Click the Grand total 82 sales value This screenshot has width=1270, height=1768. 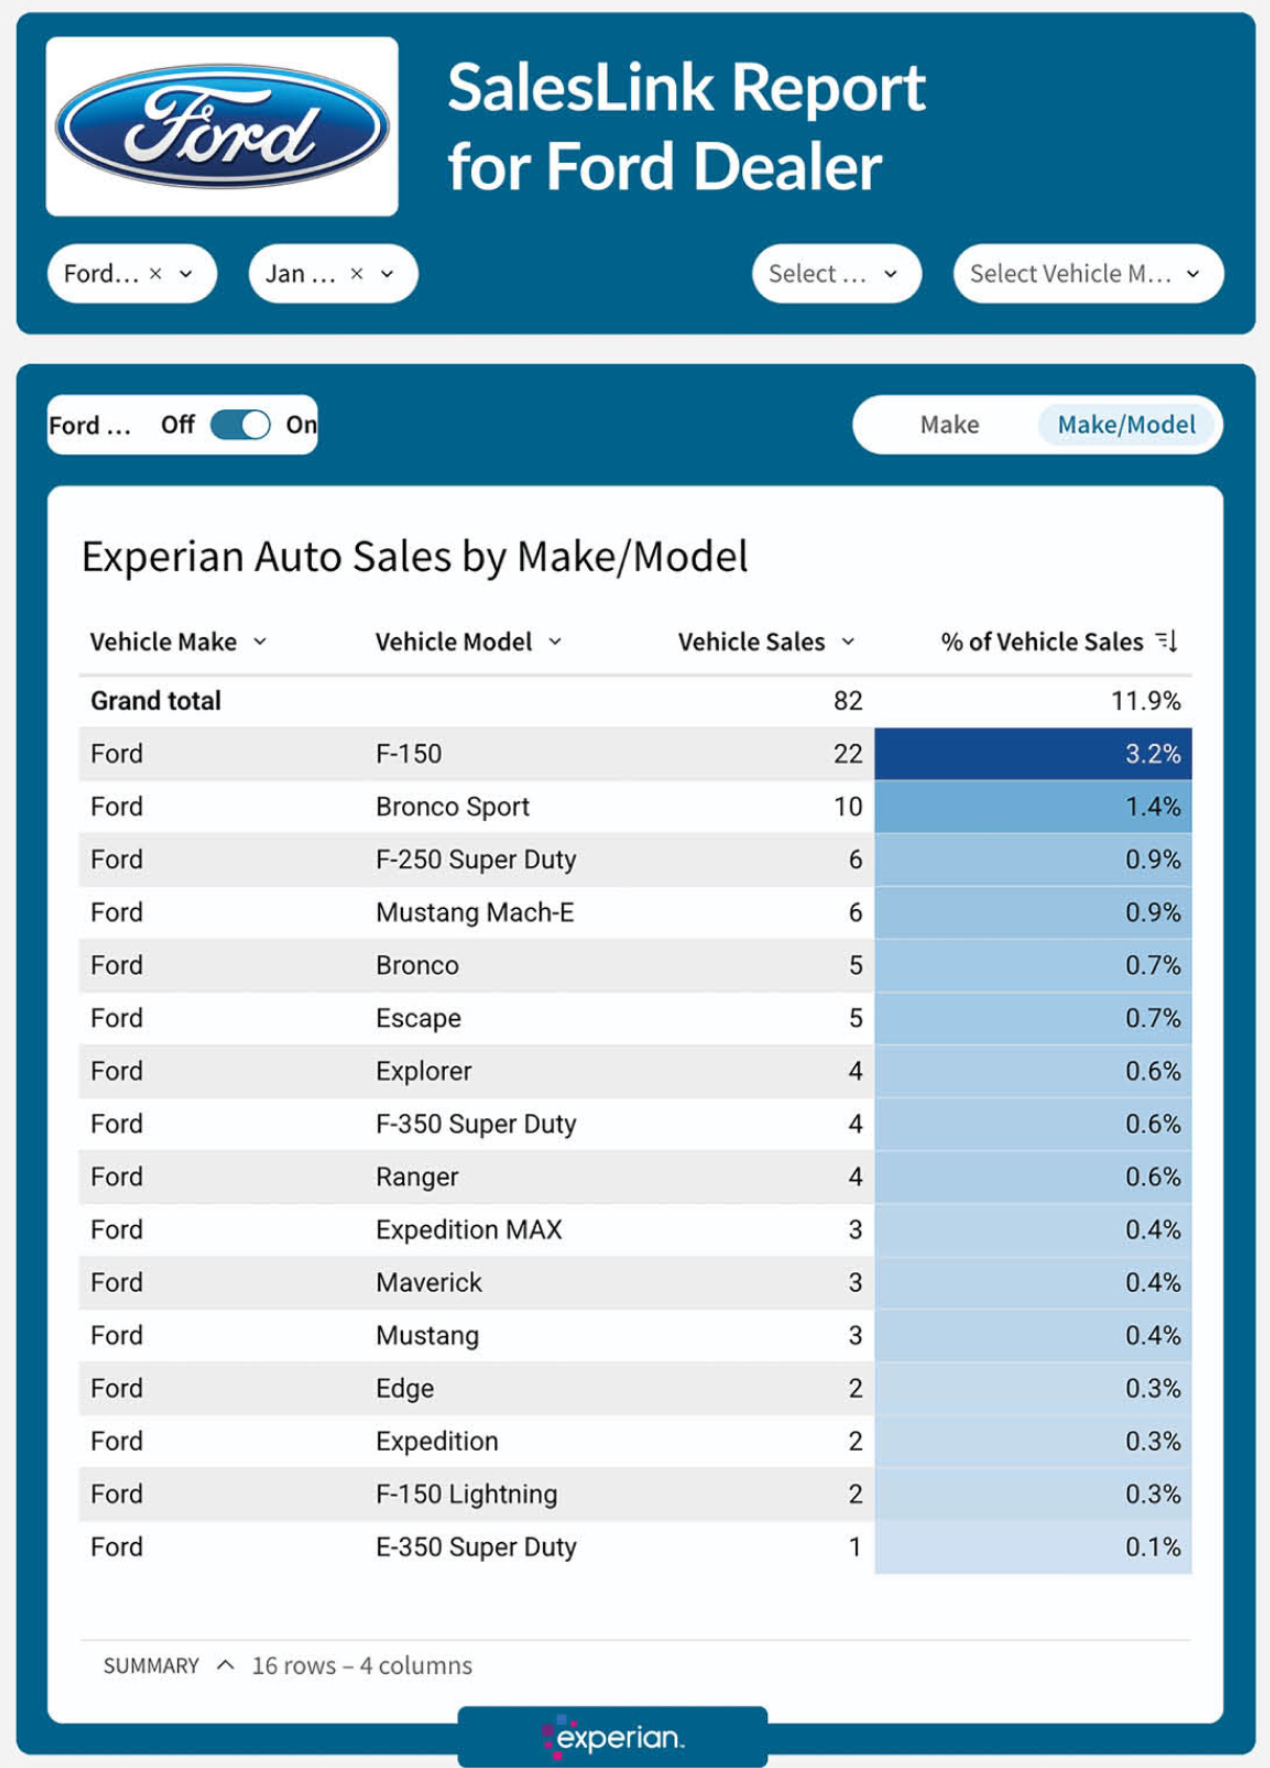click(848, 701)
